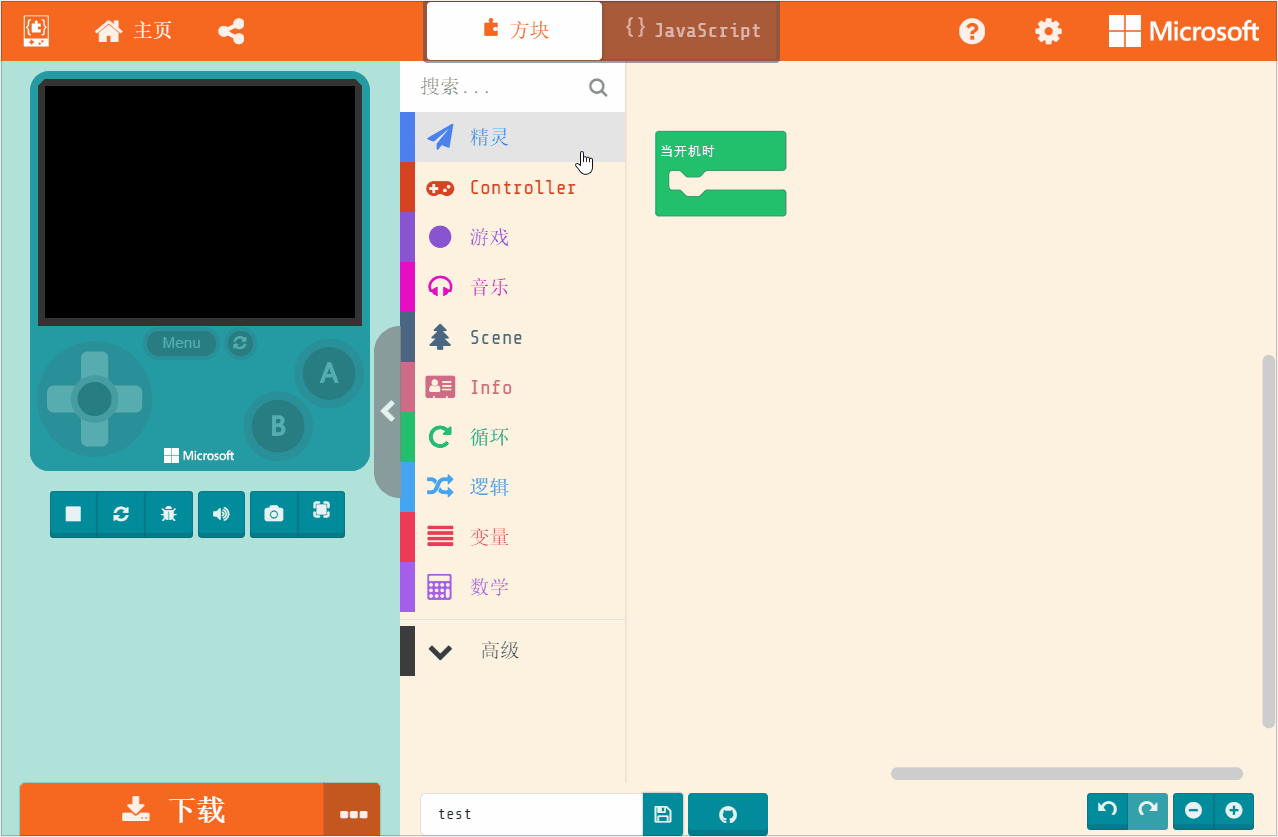Open the 游戏 game category

[513, 237]
